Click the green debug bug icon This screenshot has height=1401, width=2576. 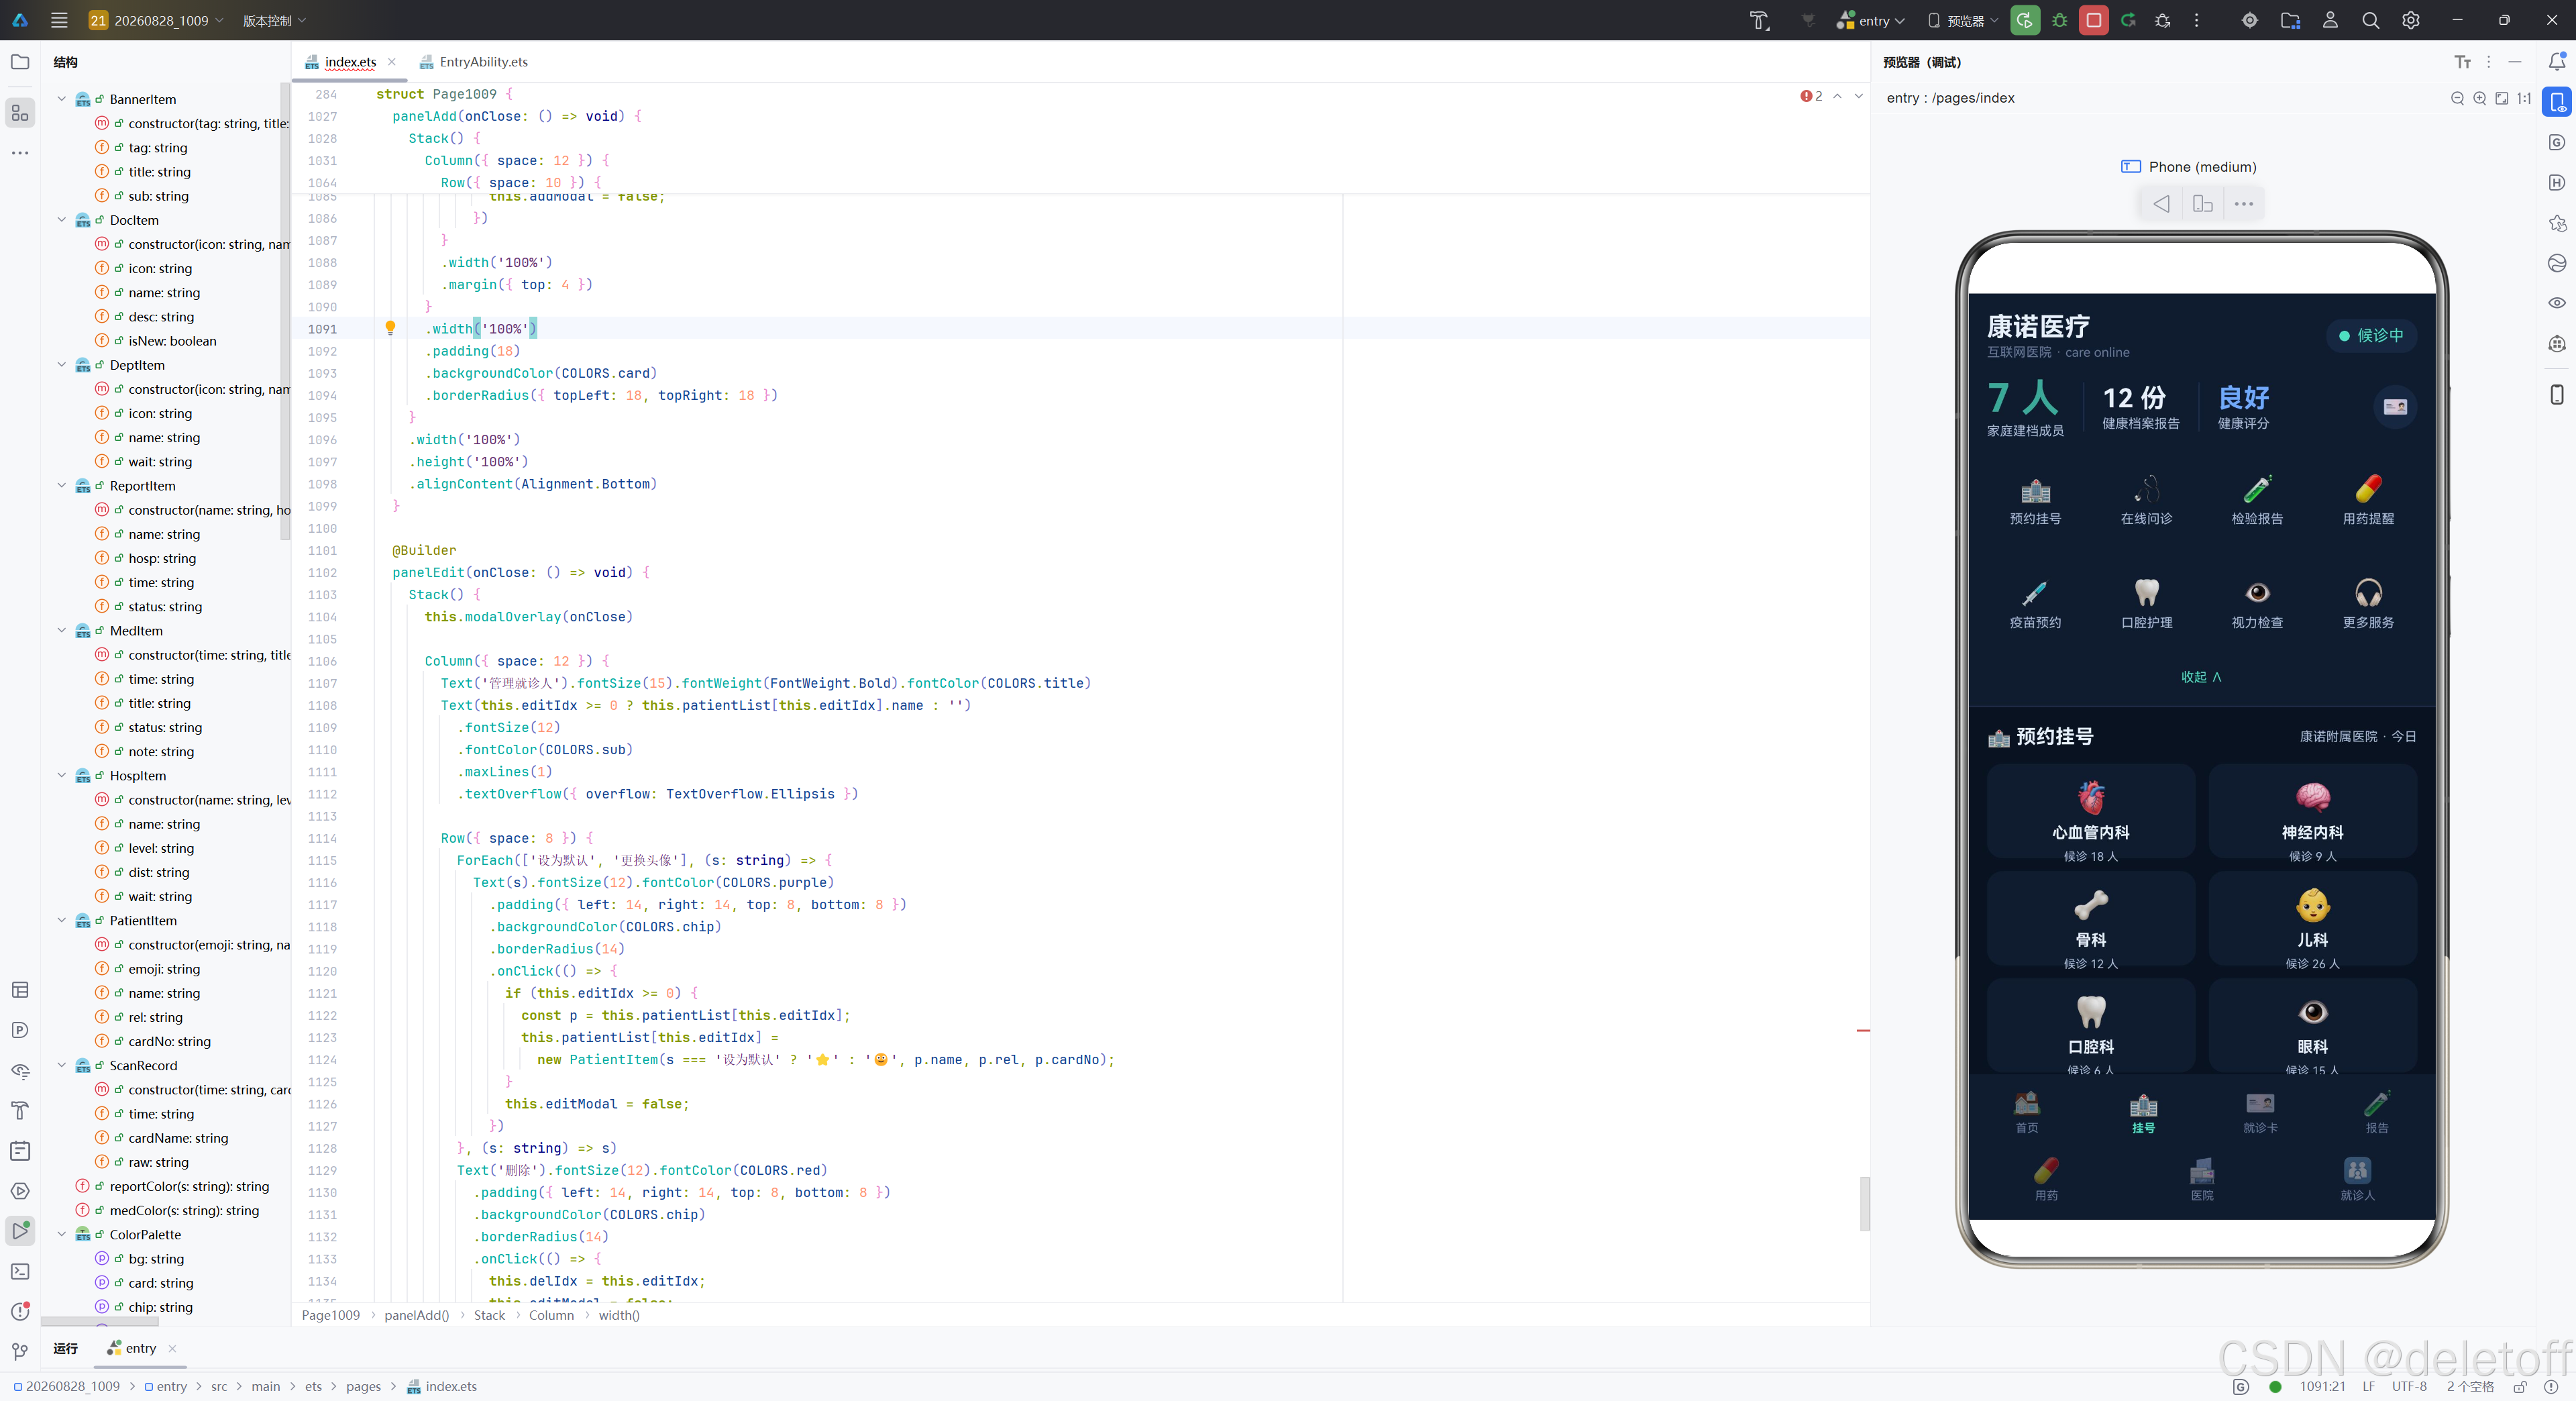pyautogui.click(x=2060, y=20)
